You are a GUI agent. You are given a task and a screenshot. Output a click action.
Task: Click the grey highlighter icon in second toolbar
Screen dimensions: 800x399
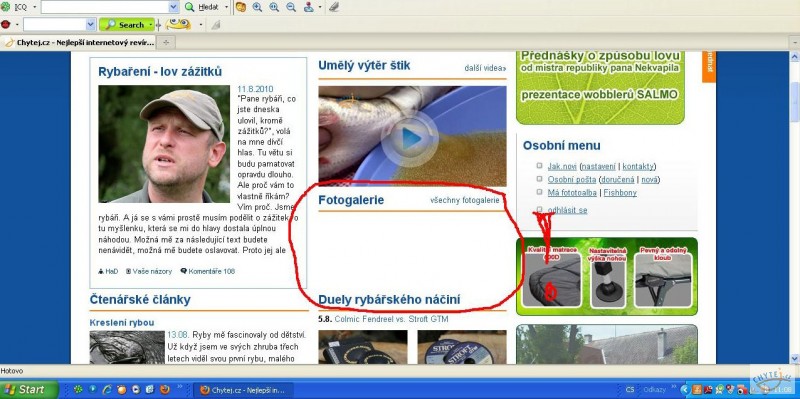pos(216,24)
